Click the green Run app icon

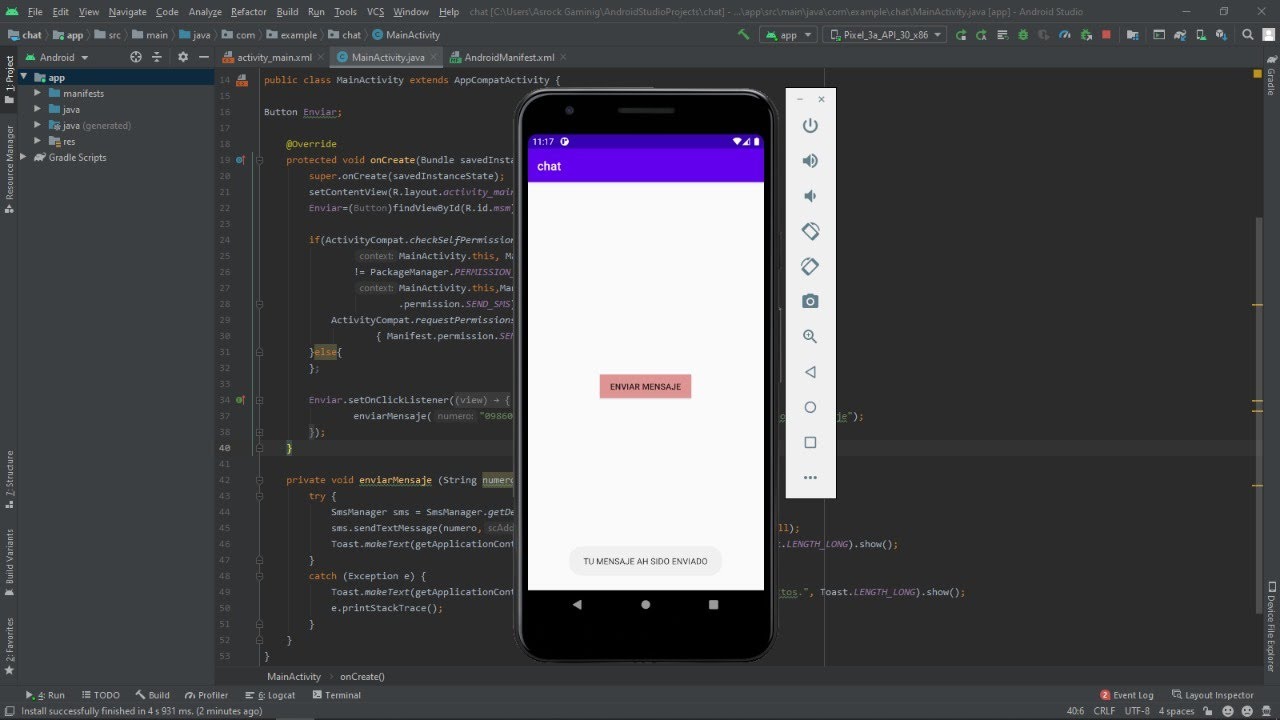click(961, 34)
